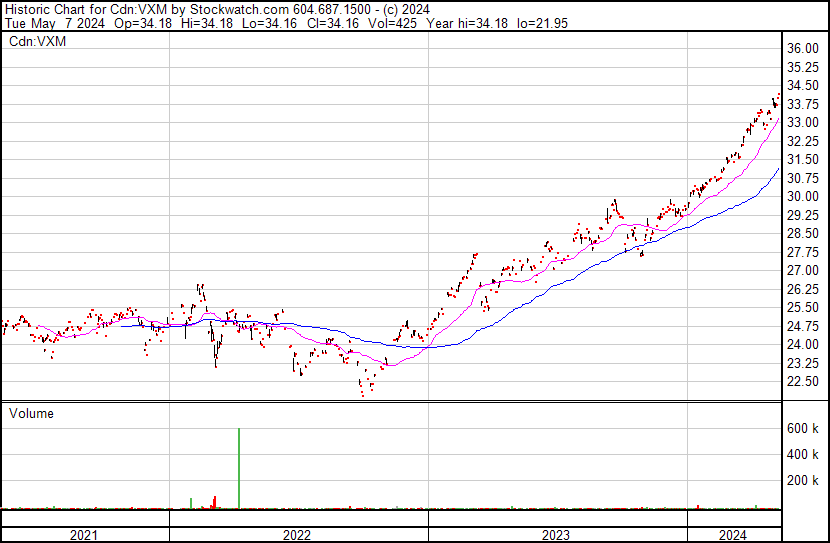Click the 30.00 price axis label
This screenshot has width=830, height=543.
(x=803, y=197)
